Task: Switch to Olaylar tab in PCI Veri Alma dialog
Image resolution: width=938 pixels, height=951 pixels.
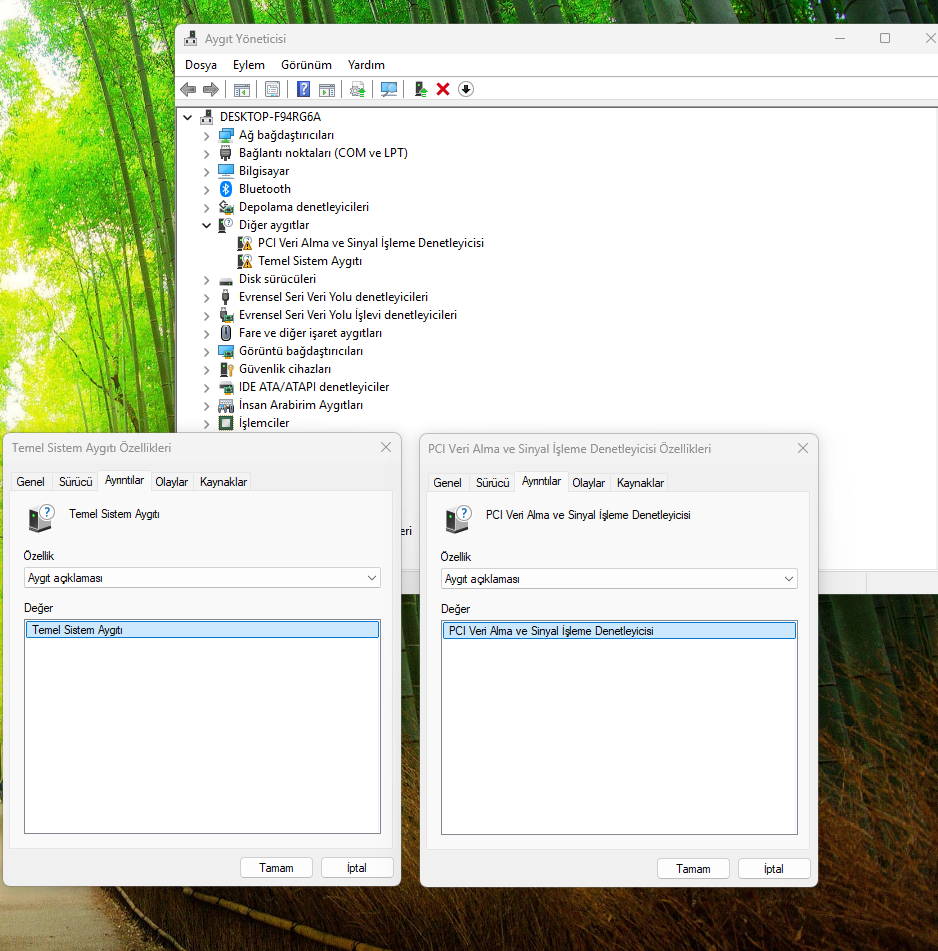Action: (x=589, y=483)
